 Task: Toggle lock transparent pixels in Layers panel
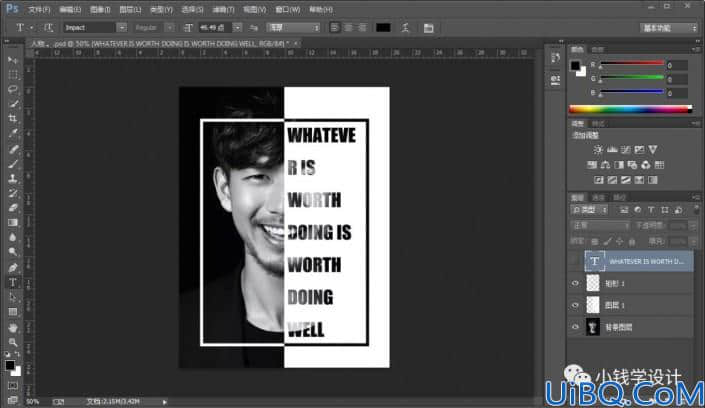pos(594,242)
